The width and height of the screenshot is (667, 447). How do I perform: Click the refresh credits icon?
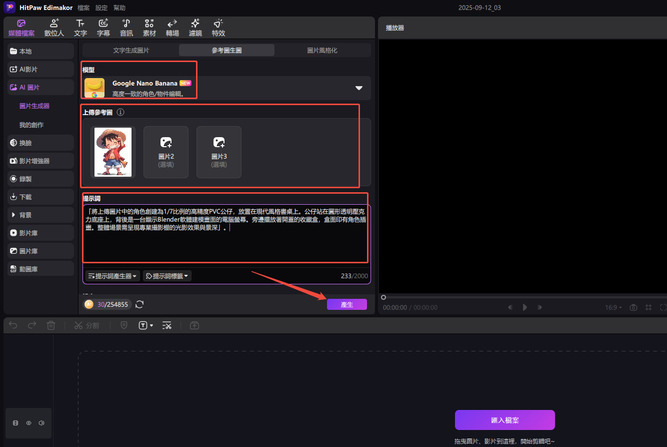click(x=140, y=304)
